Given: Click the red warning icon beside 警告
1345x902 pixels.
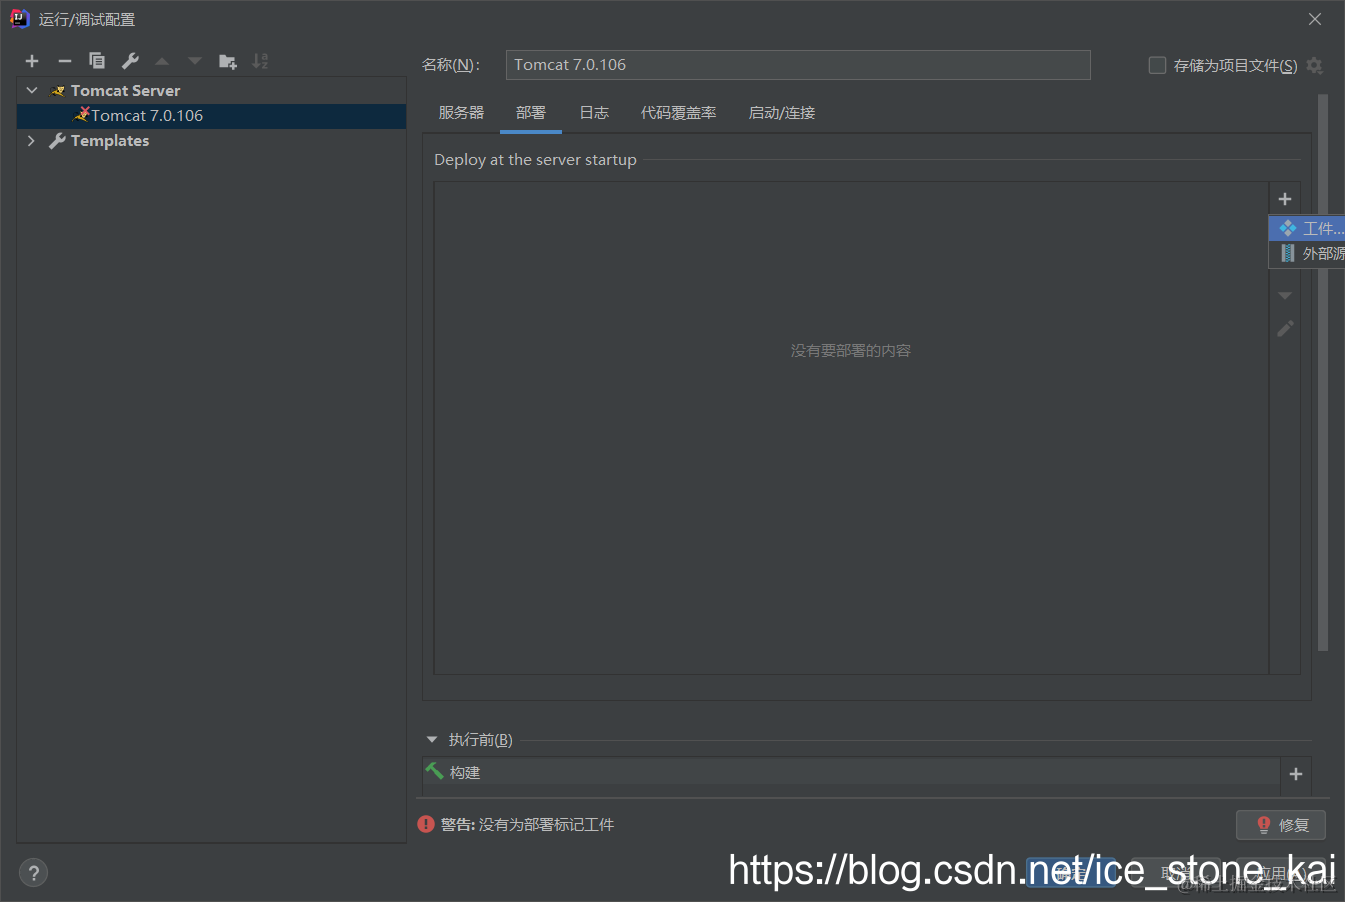Looking at the screenshot, I should click(x=426, y=824).
